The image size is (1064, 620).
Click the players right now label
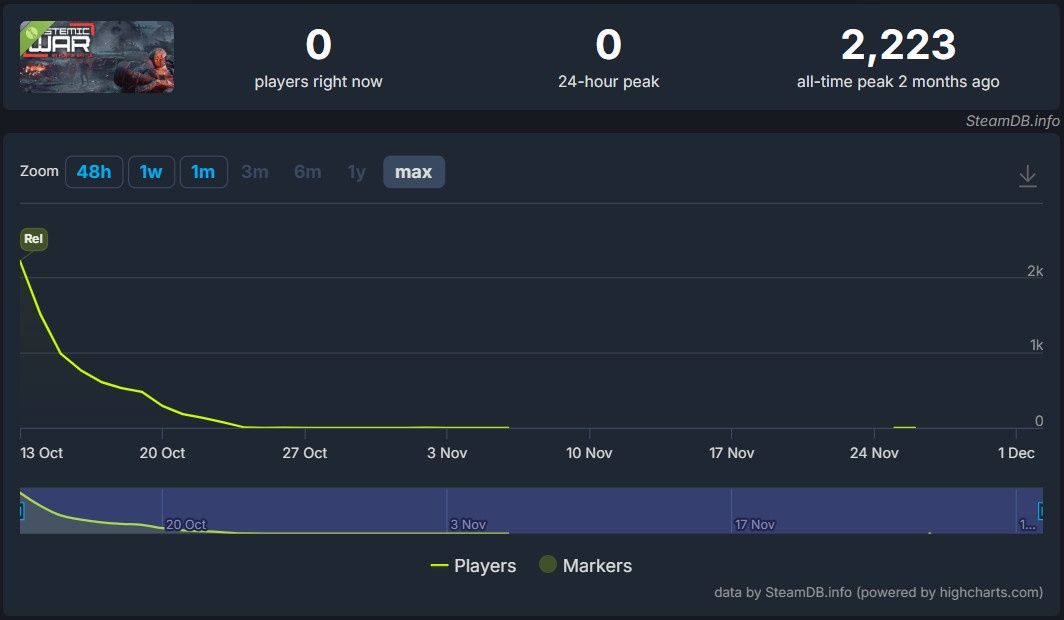tap(318, 81)
